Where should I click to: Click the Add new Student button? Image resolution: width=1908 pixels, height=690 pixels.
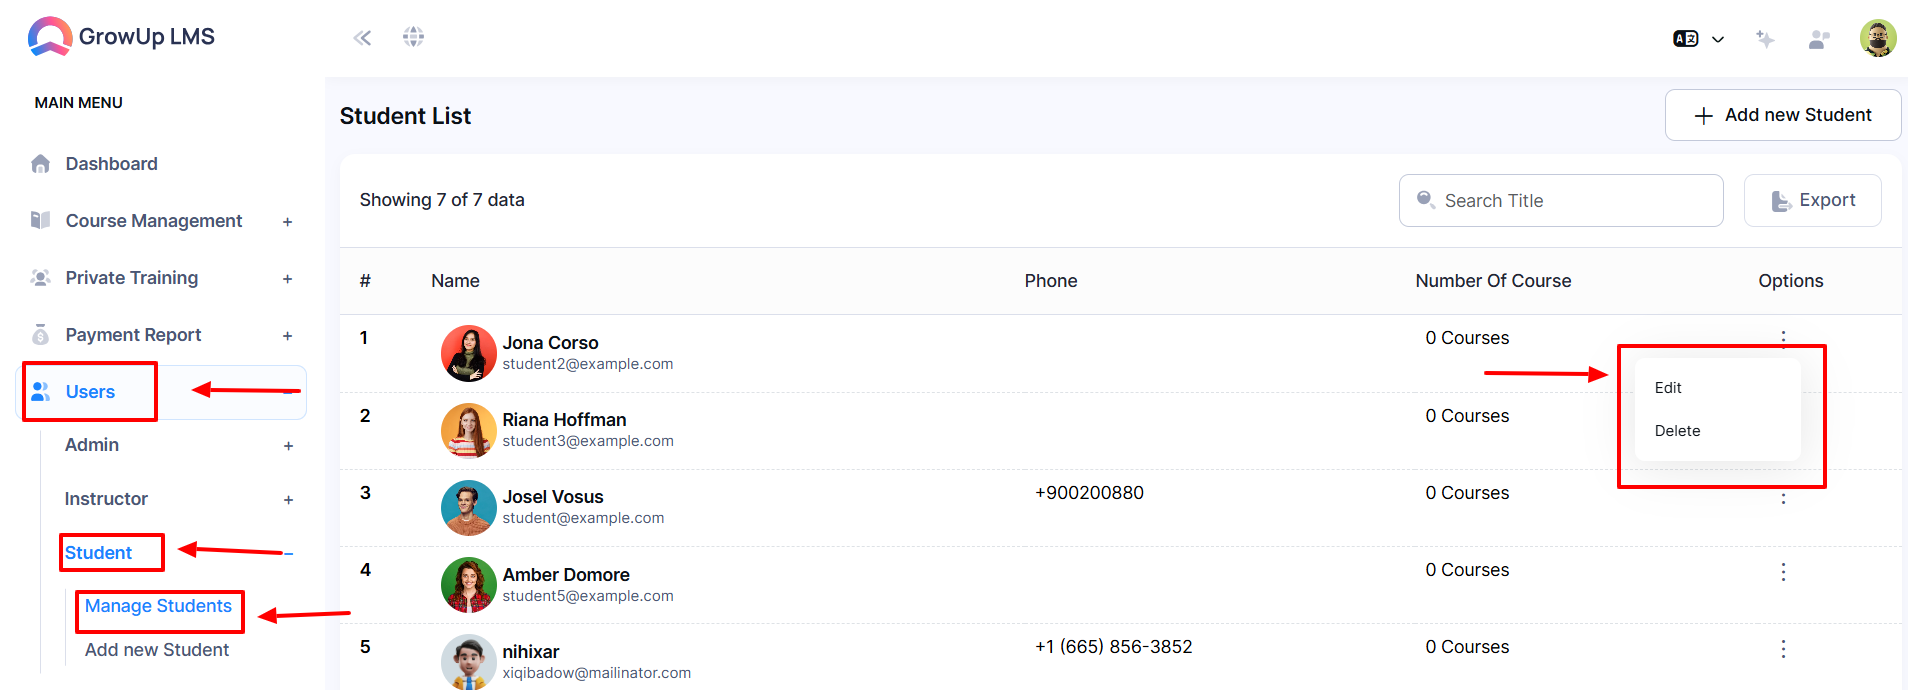[x=1783, y=115]
